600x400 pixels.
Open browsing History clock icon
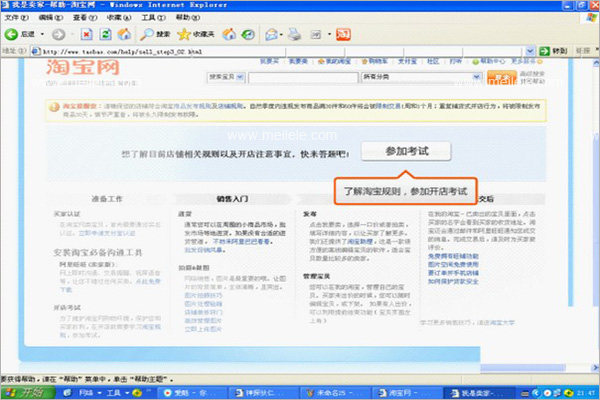tap(248, 34)
